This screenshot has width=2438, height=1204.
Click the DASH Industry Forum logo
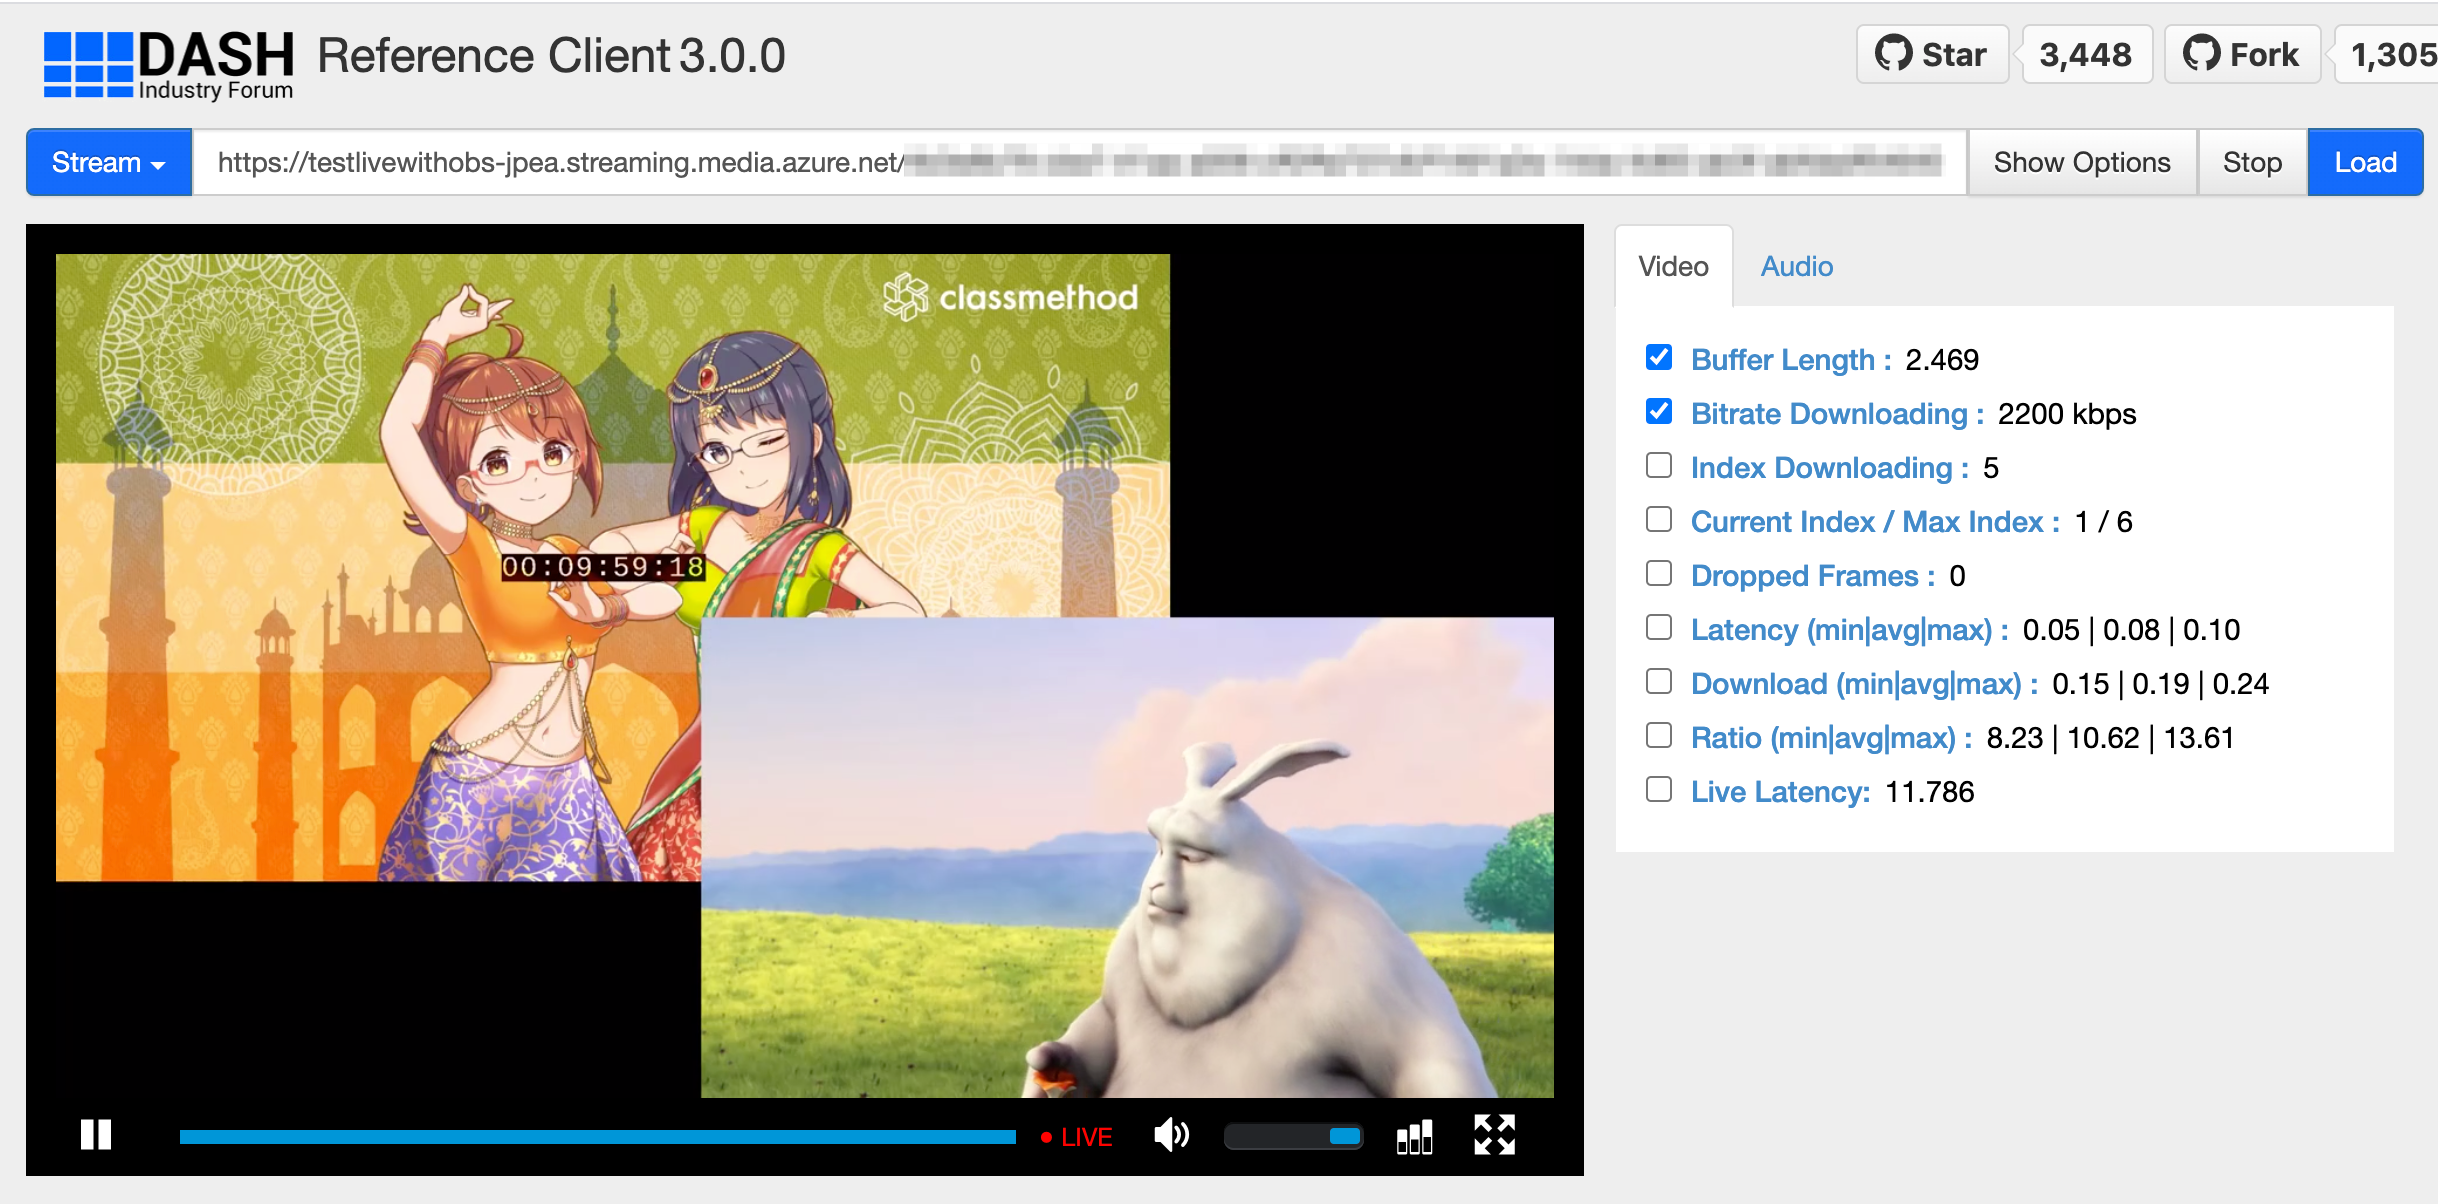pyautogui.click(x=168, y=64)
